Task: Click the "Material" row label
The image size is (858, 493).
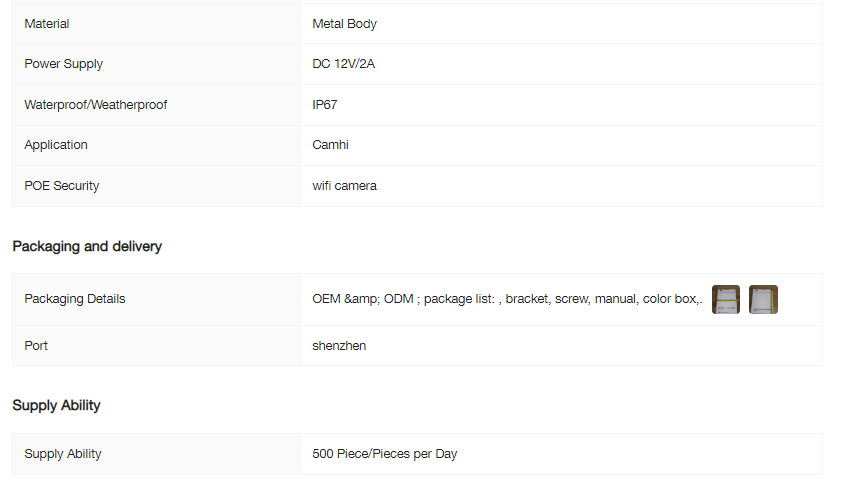Action: click(47, 24)
